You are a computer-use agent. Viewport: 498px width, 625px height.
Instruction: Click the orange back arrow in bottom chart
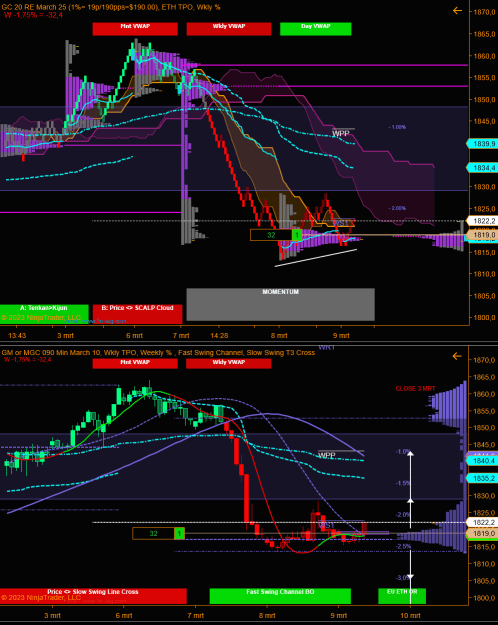click(457, 356)
